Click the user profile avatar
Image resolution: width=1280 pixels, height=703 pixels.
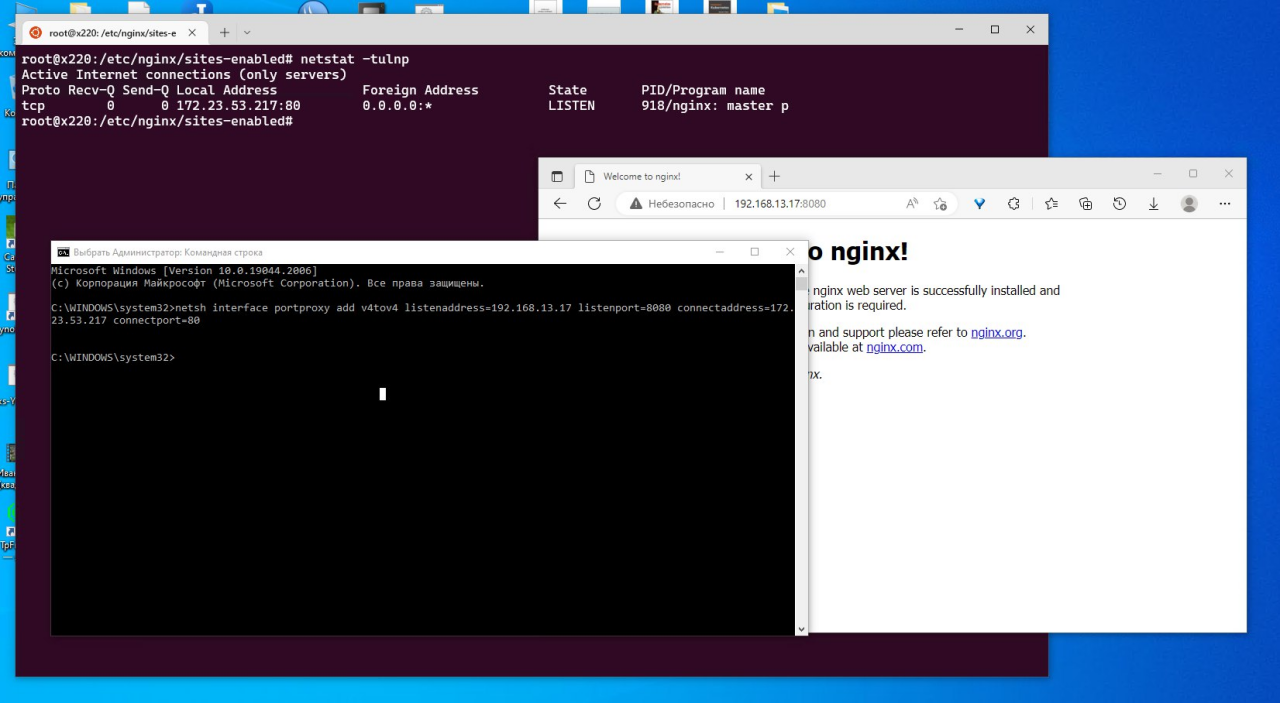tap(1189, 203)
